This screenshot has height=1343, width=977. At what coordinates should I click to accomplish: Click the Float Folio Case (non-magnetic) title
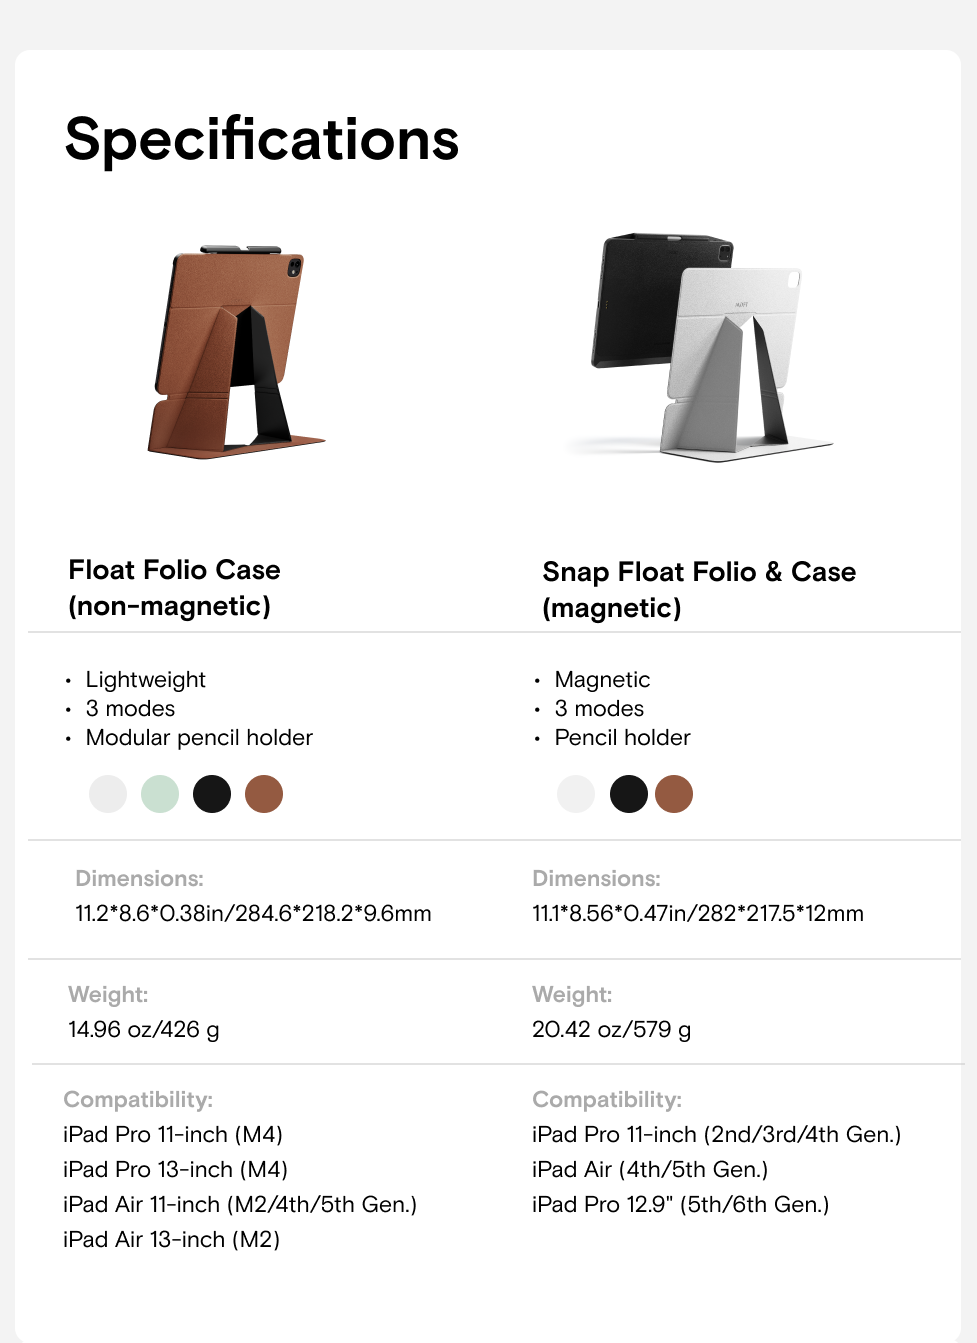174,588
